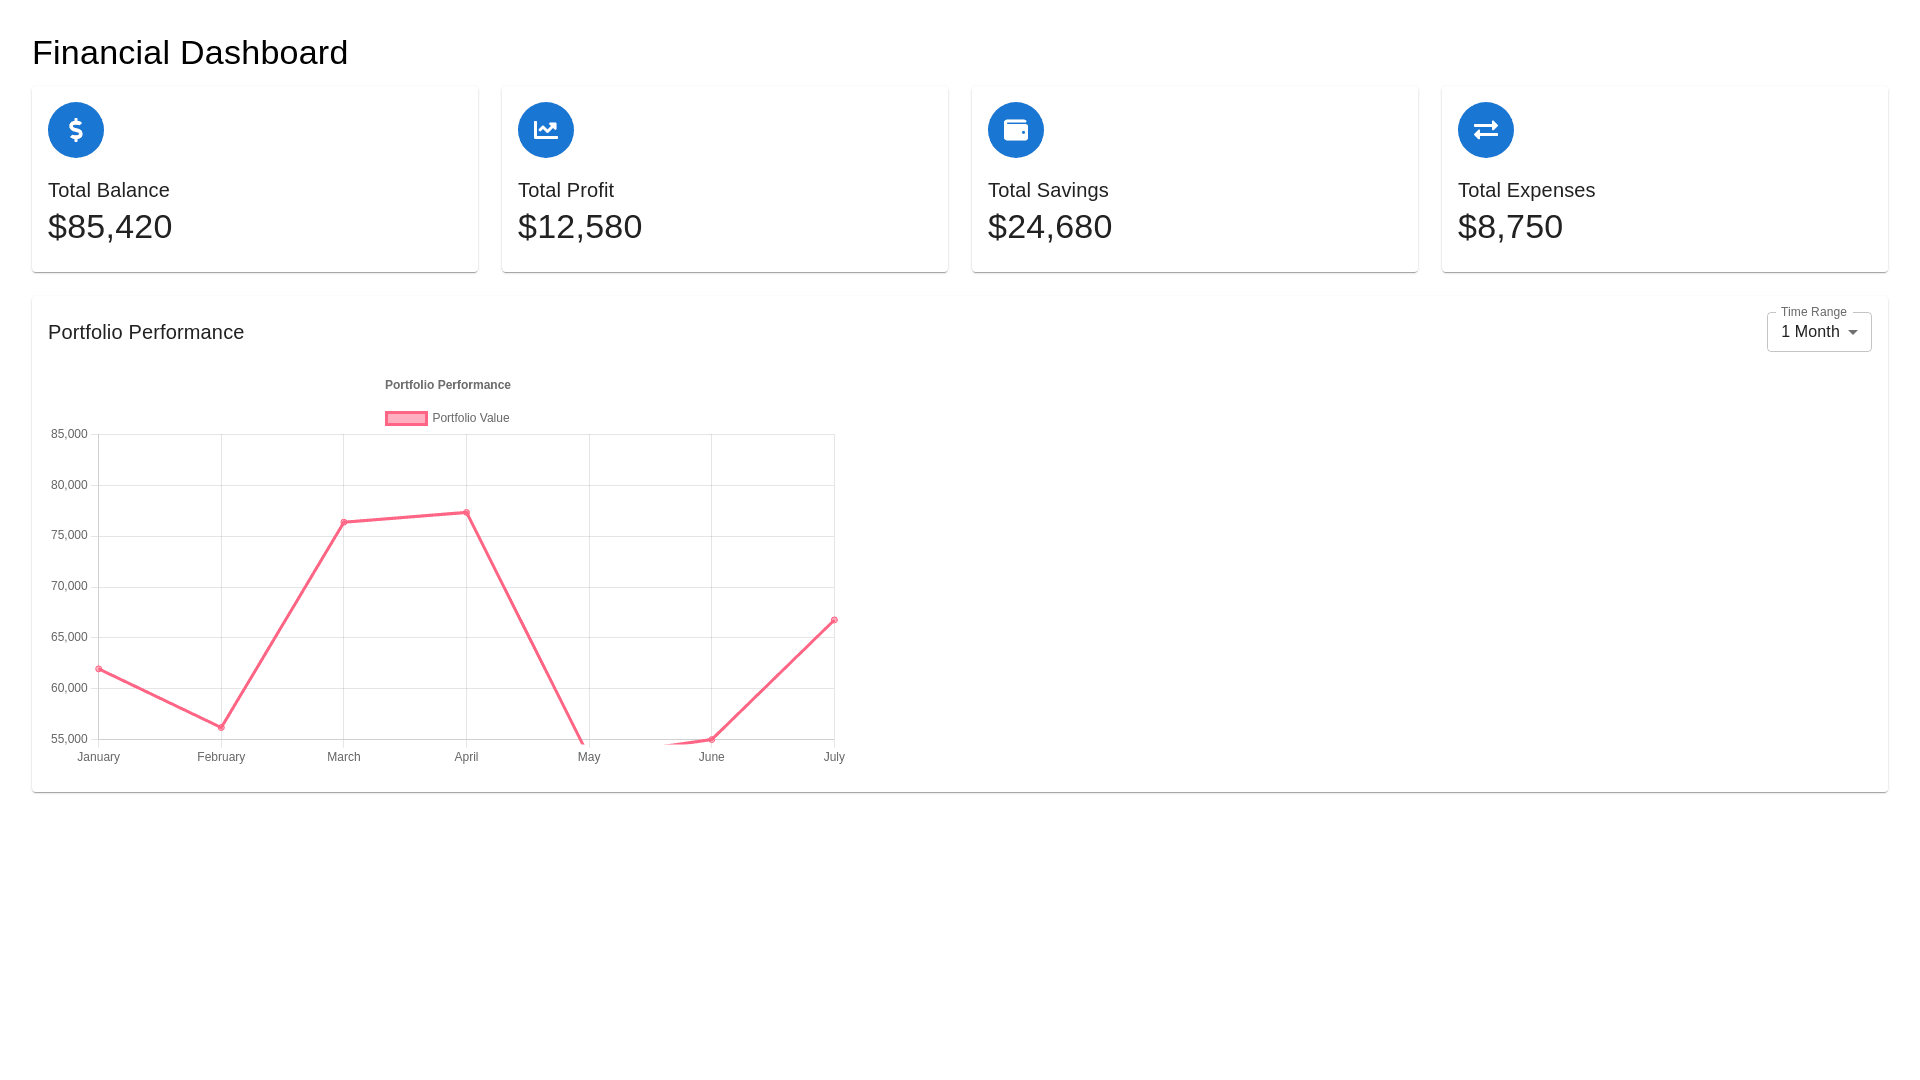Click the Total Savings value $24,680
Screen dimensions: 1920x1080
tap(1050, 227)
